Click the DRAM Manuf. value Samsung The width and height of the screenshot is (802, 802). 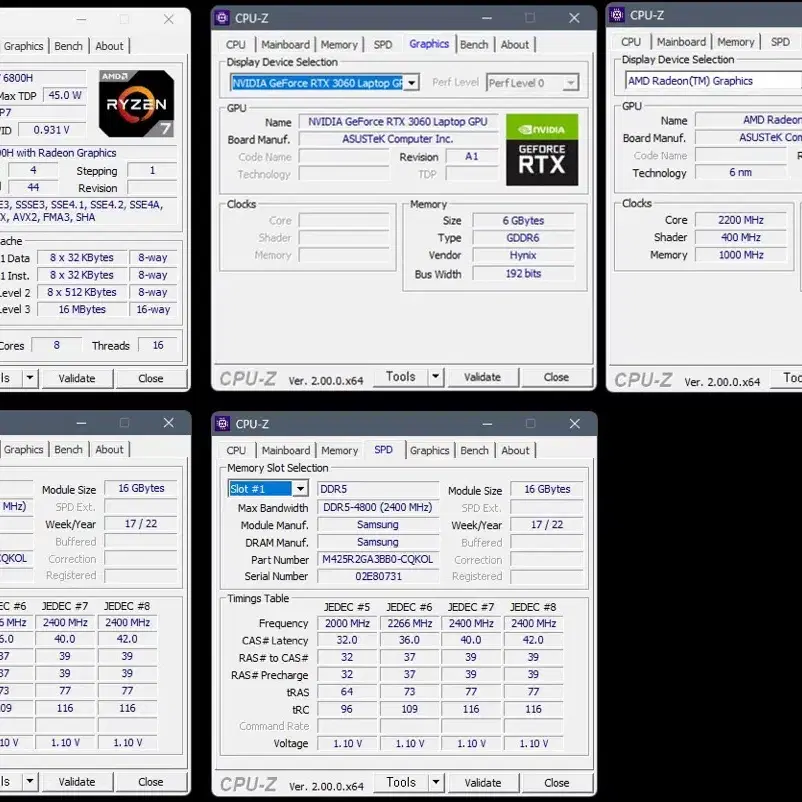(378, 542)
